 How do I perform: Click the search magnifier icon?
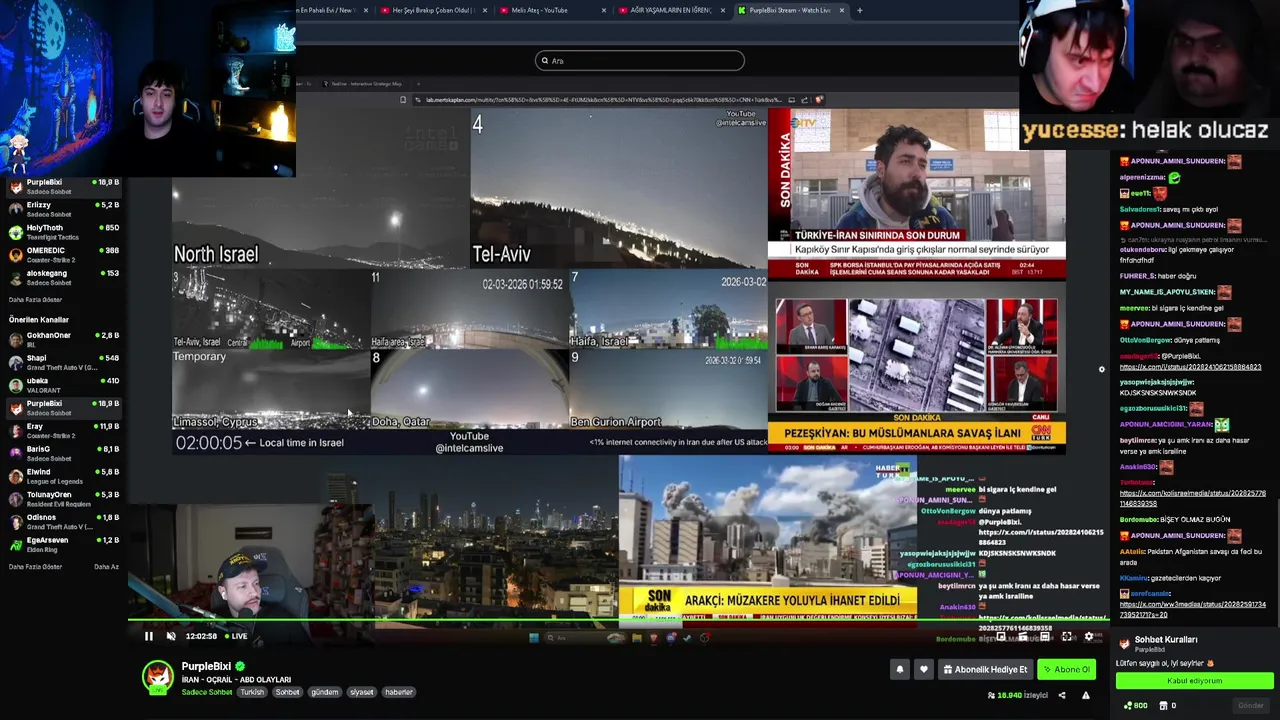tap(545, 61)
